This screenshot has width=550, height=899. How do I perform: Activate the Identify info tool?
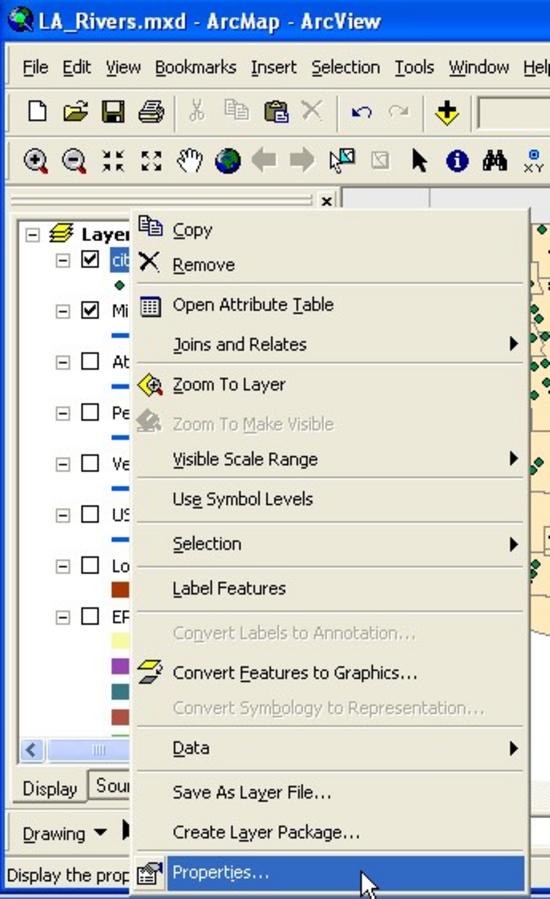point(457,161)
